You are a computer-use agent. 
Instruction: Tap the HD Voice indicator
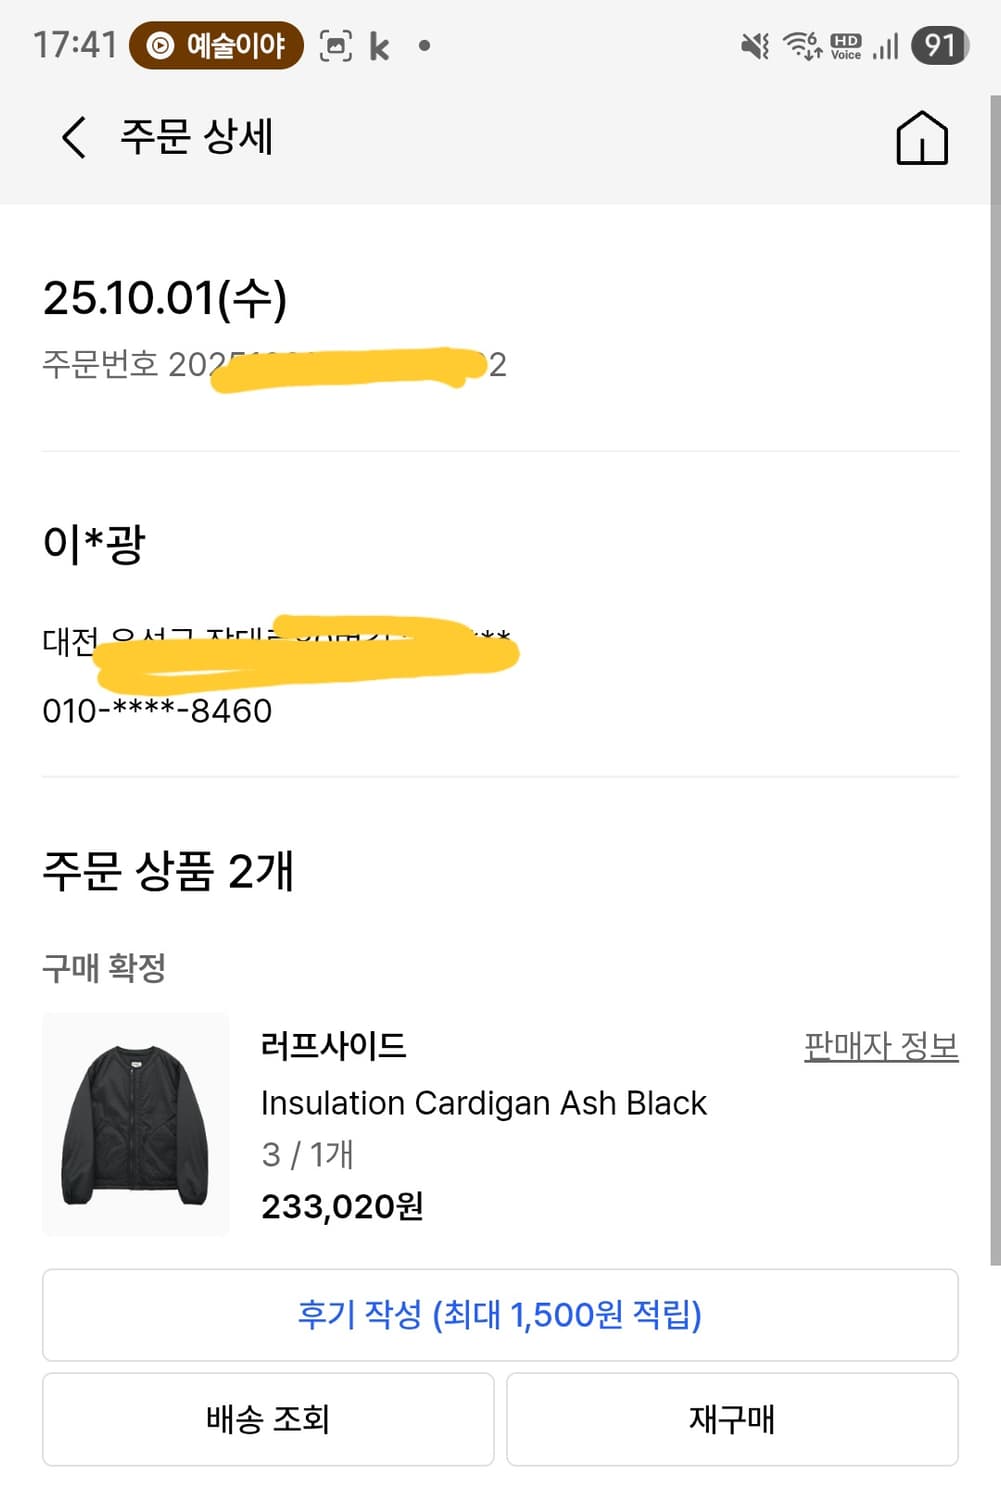(x=846, y=46)
